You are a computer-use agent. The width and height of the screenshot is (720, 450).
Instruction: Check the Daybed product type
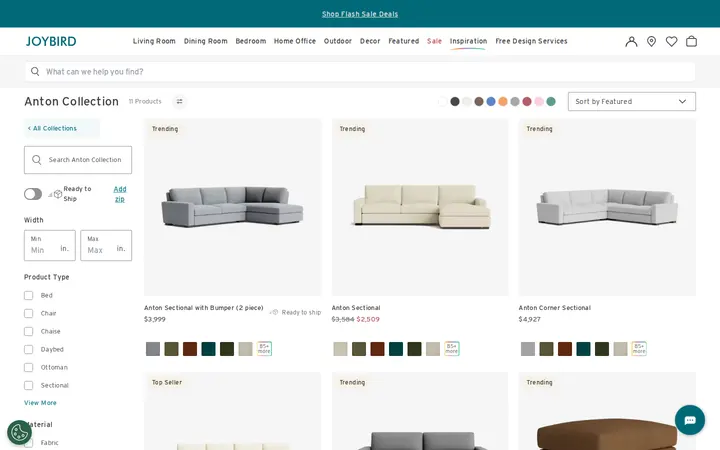tap(28, 349)
